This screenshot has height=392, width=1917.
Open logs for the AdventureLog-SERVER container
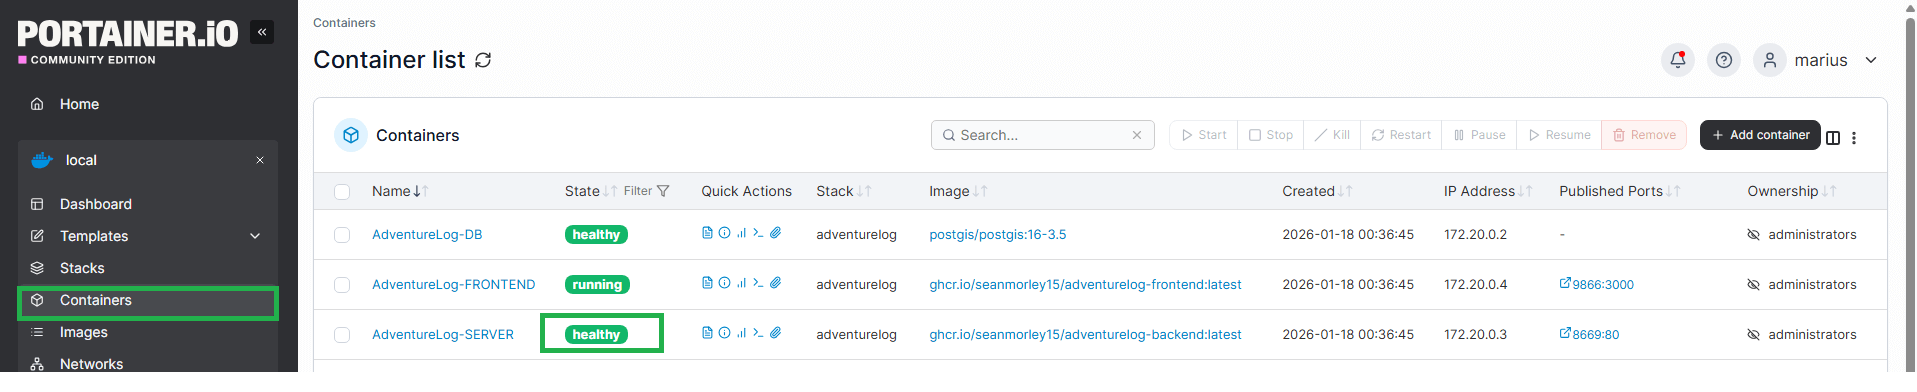point(707,333)
